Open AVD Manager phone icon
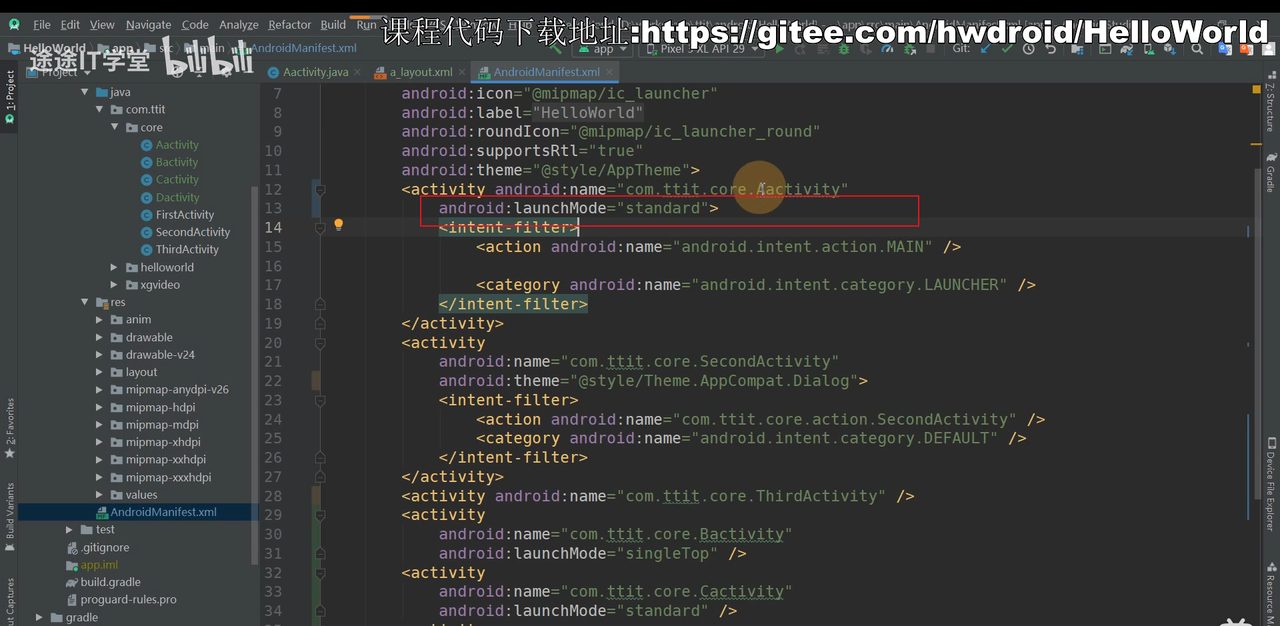This screenshot has height=626, width=1280. 1149,49
